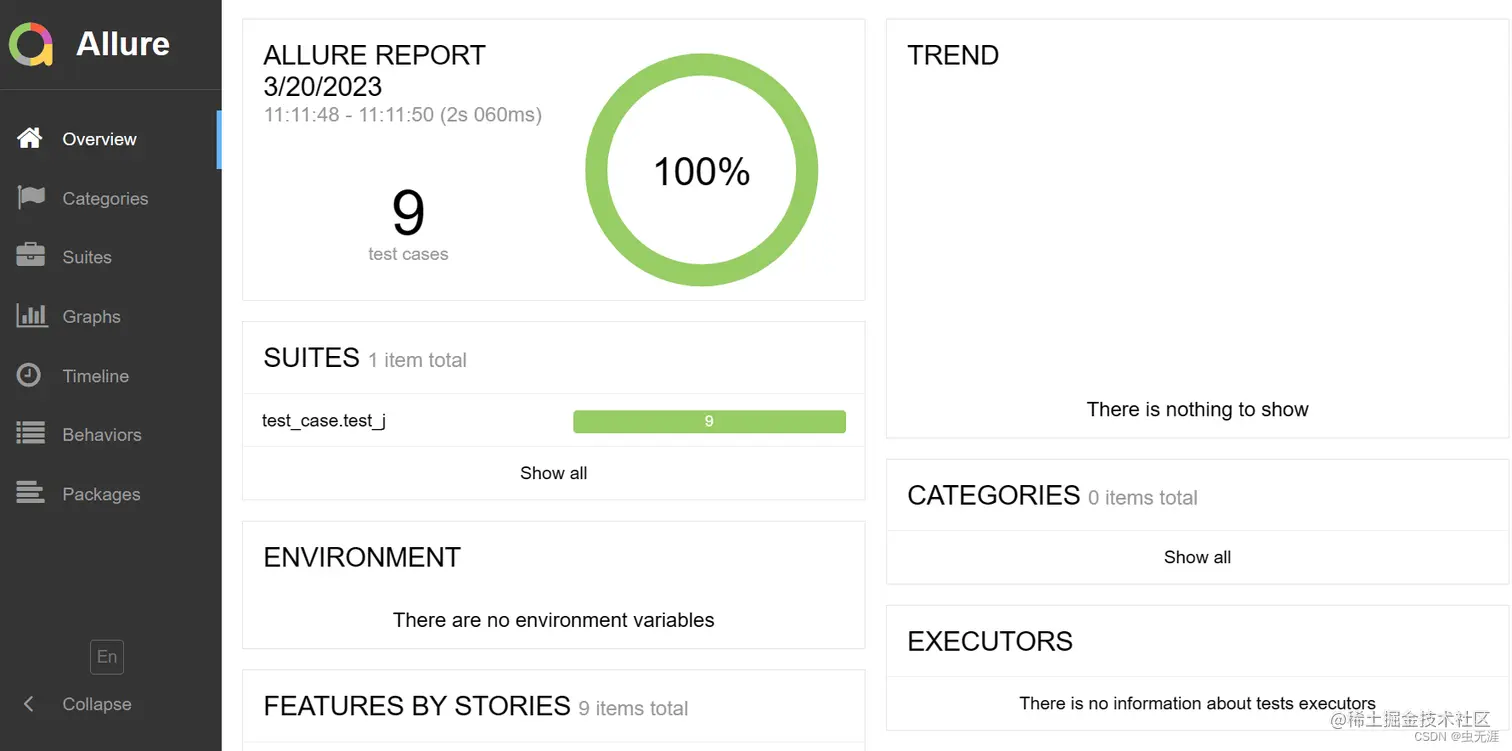Click the Packages aligned-lines icon

click(x=31, y=492)
